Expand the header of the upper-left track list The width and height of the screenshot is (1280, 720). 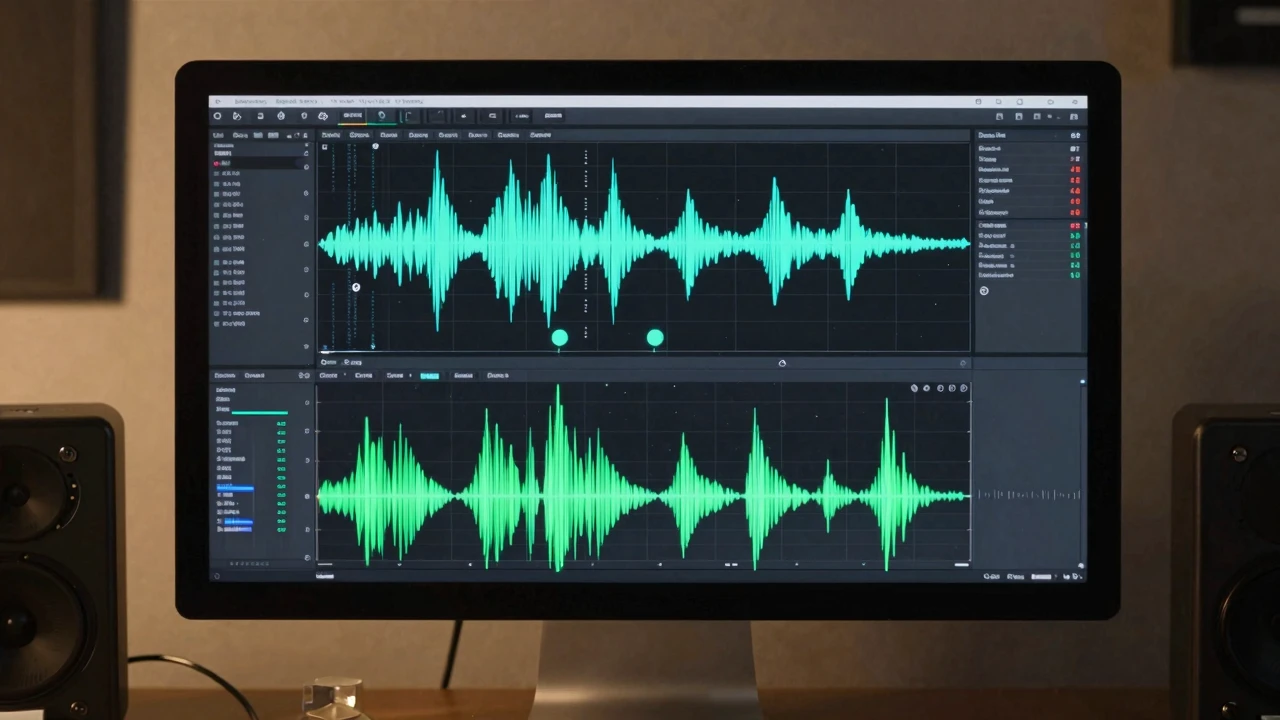coord(217,135)
